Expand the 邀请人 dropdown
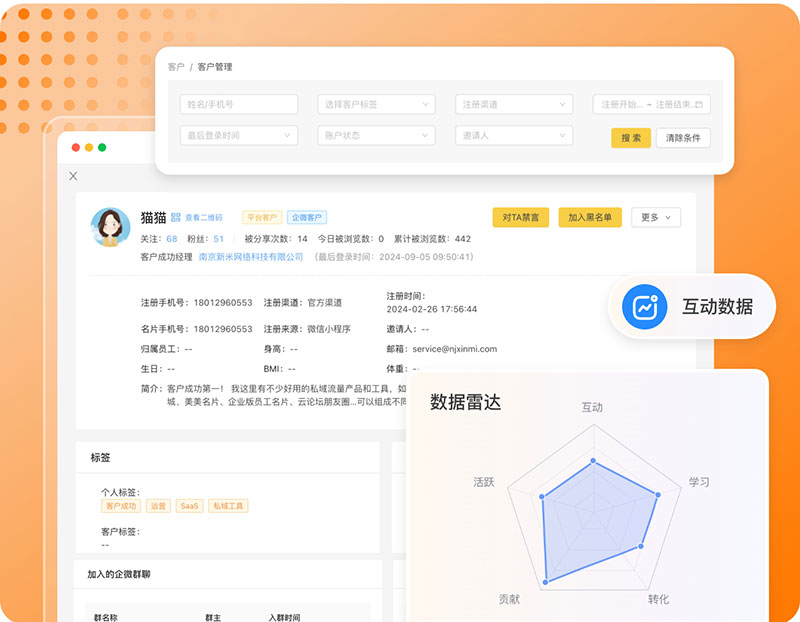This screenshot has height=622, width=800. pyautogui.click(x=514, y=135)
